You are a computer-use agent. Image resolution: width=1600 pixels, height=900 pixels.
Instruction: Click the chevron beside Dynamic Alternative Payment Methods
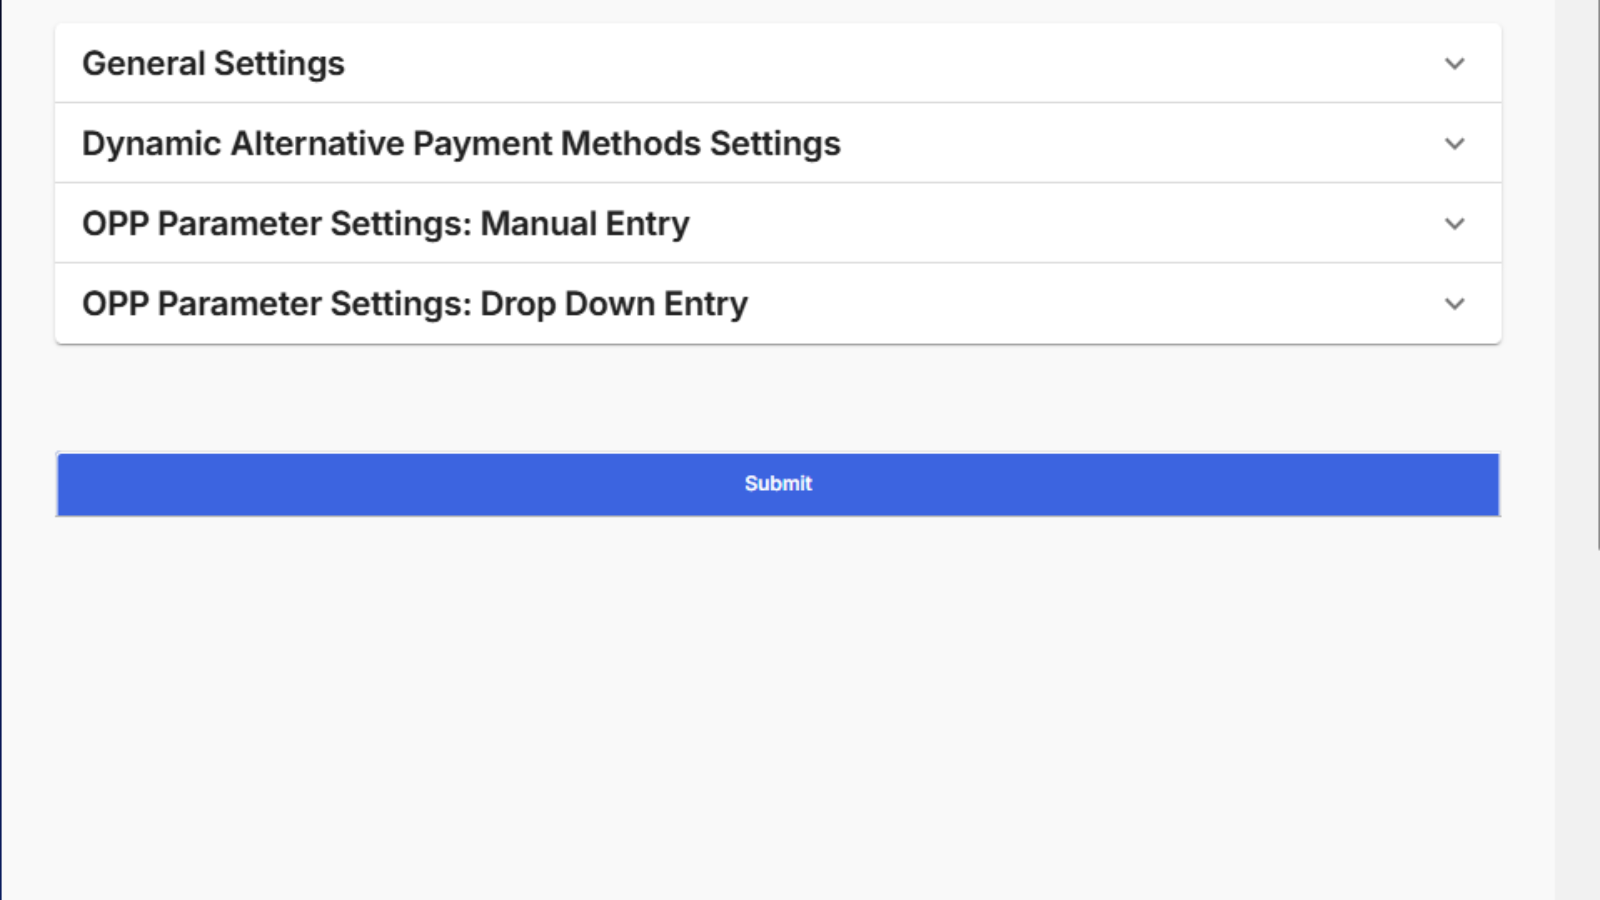tap(1454, 144)
